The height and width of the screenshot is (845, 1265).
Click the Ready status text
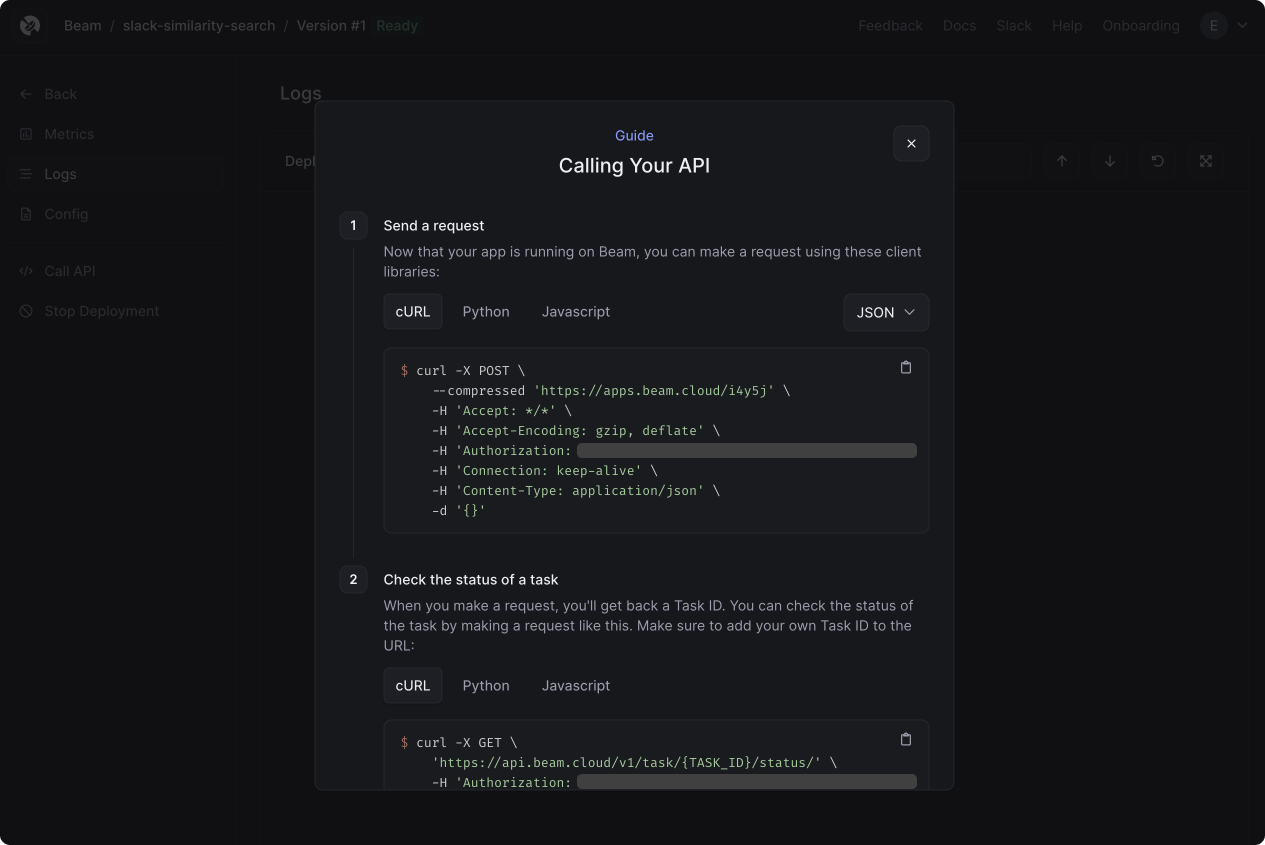(397, 26)
